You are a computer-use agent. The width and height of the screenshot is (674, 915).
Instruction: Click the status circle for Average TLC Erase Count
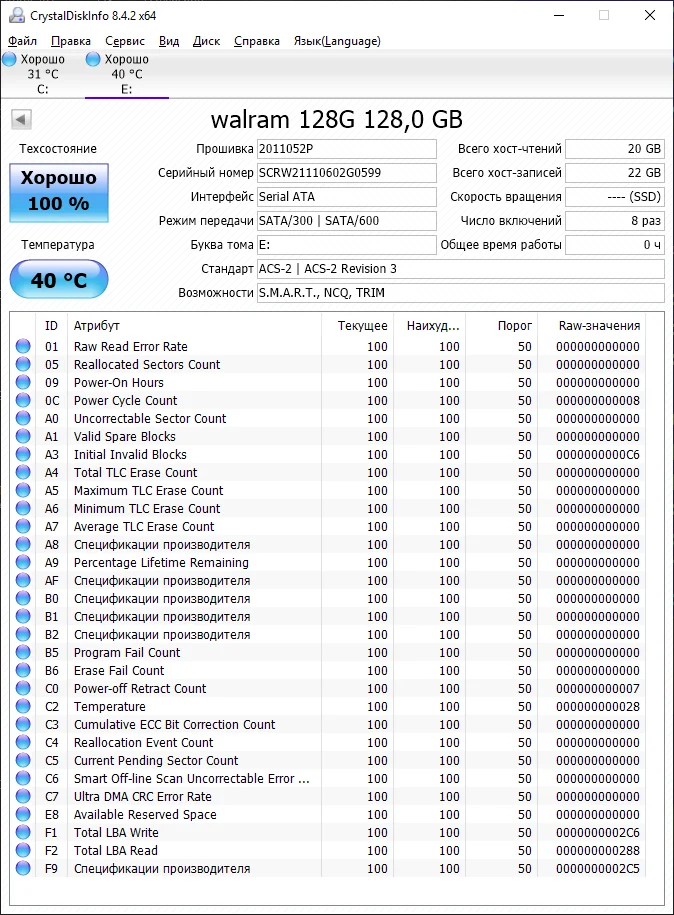(x=23, y=526)
